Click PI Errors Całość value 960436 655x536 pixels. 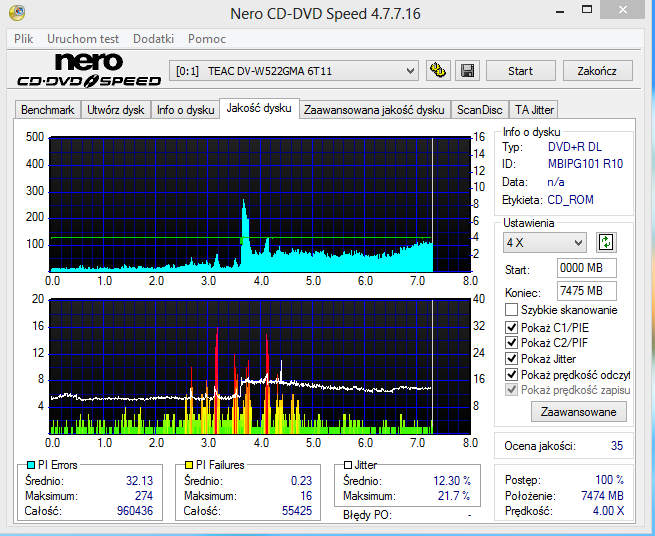click(135, 511)
